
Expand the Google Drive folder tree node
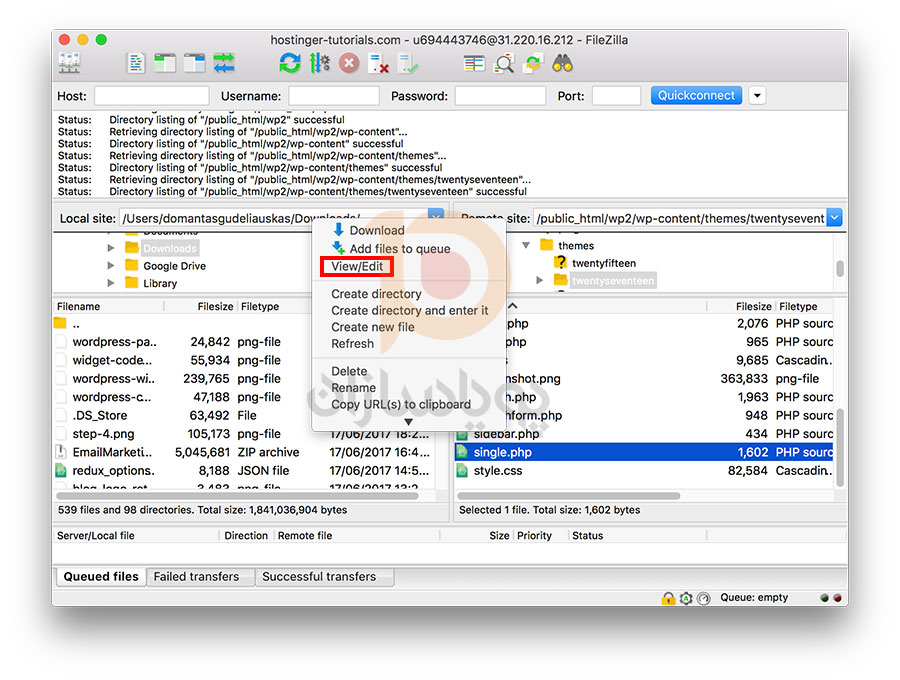[111, 266]
